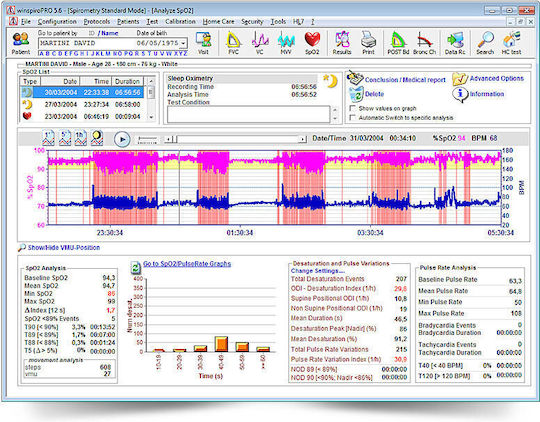The width and height of the screenshot is (540, 422).
Task: Open the HL7 menu
Action: point(298,22)
